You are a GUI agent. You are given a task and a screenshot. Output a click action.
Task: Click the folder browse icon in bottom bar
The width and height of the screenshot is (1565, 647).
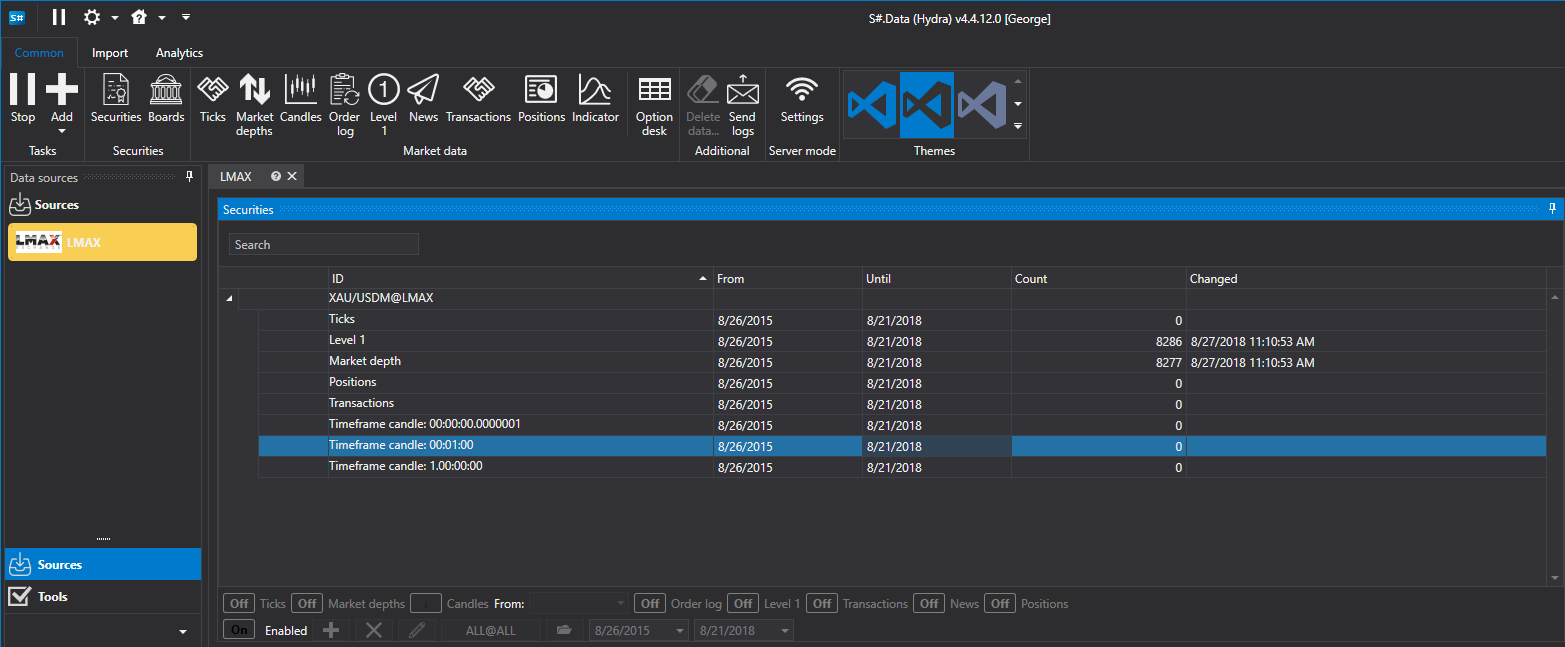(564, 630)
